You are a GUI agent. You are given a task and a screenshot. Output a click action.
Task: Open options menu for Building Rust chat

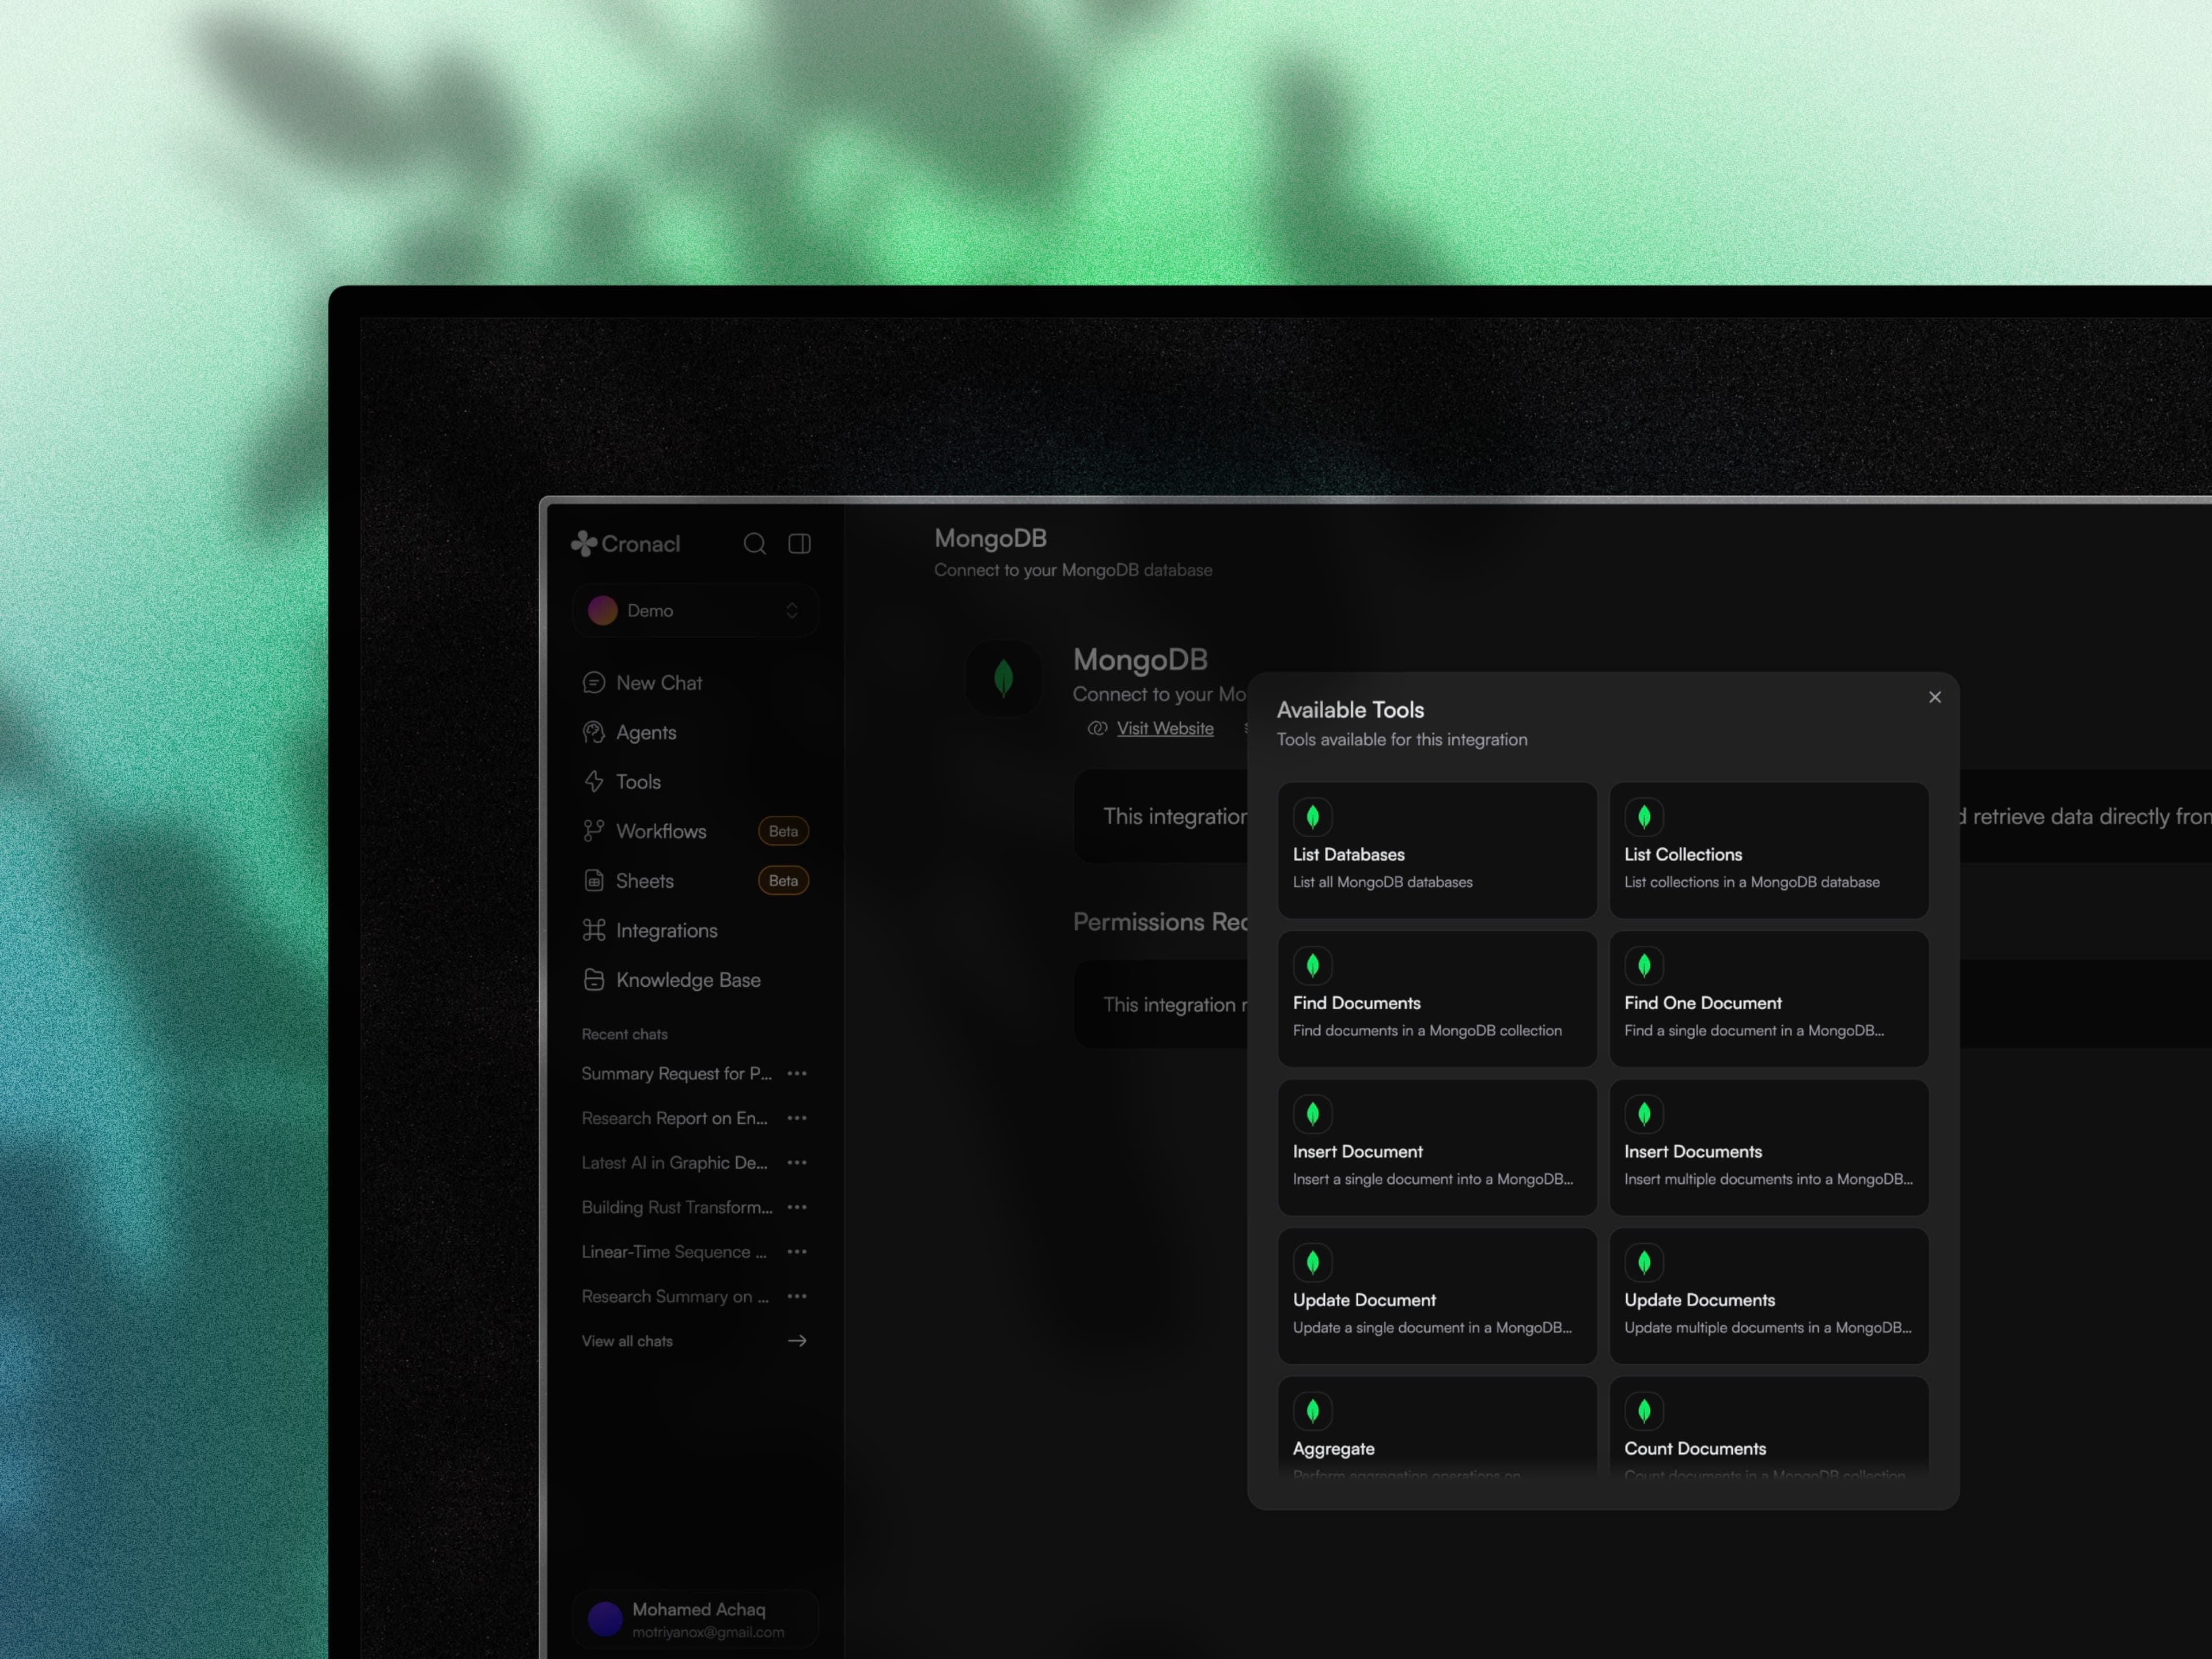tap(797, 1208)
